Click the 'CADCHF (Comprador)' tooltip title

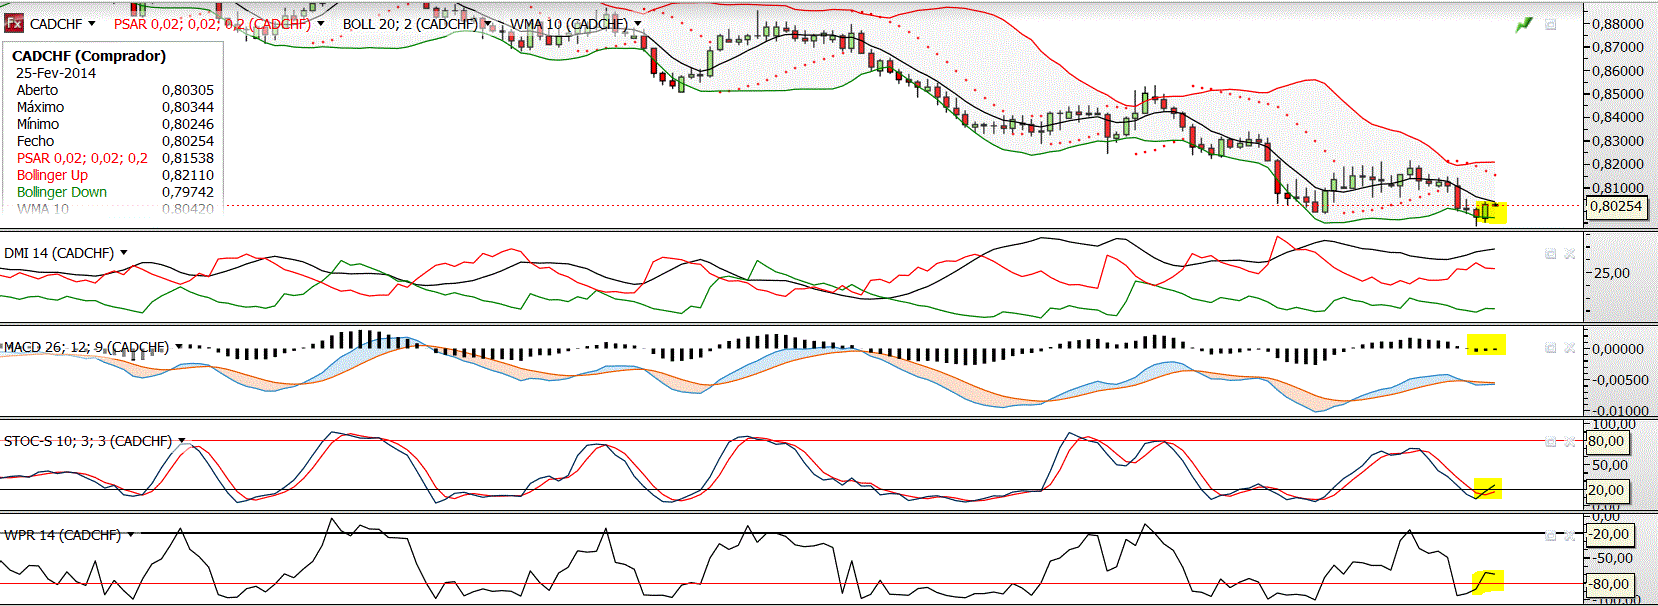point(89,56)
